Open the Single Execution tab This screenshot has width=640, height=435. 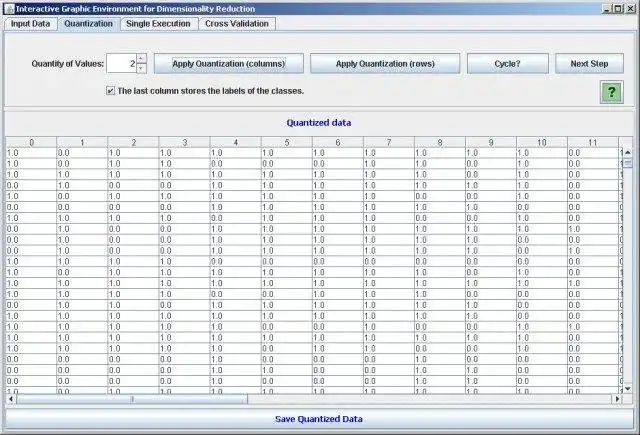(158, 24)
